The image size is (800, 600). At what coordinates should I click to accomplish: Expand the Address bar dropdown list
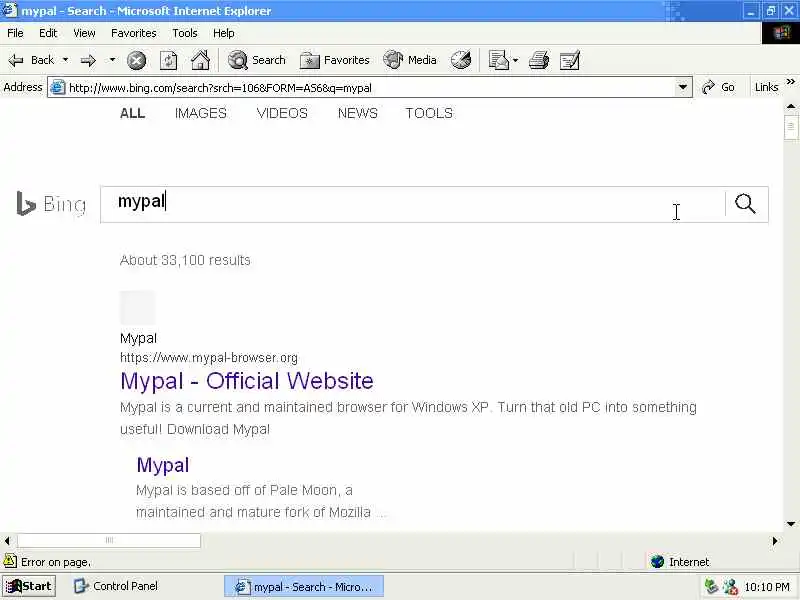point(683,87)
